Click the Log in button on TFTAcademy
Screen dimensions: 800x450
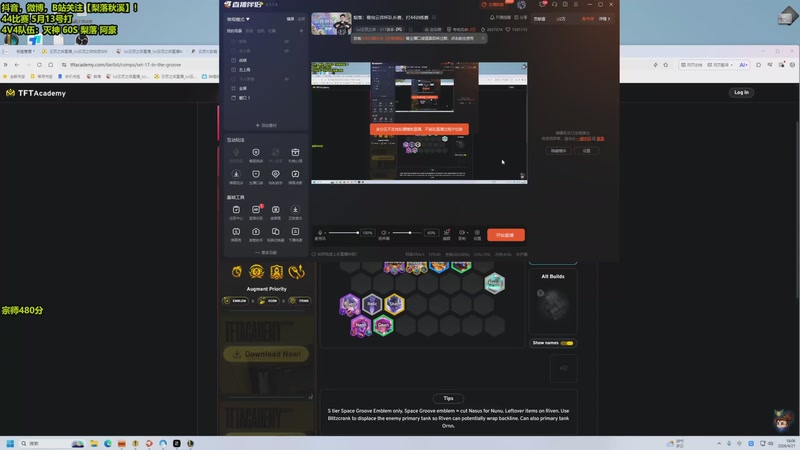click(741, 92)
